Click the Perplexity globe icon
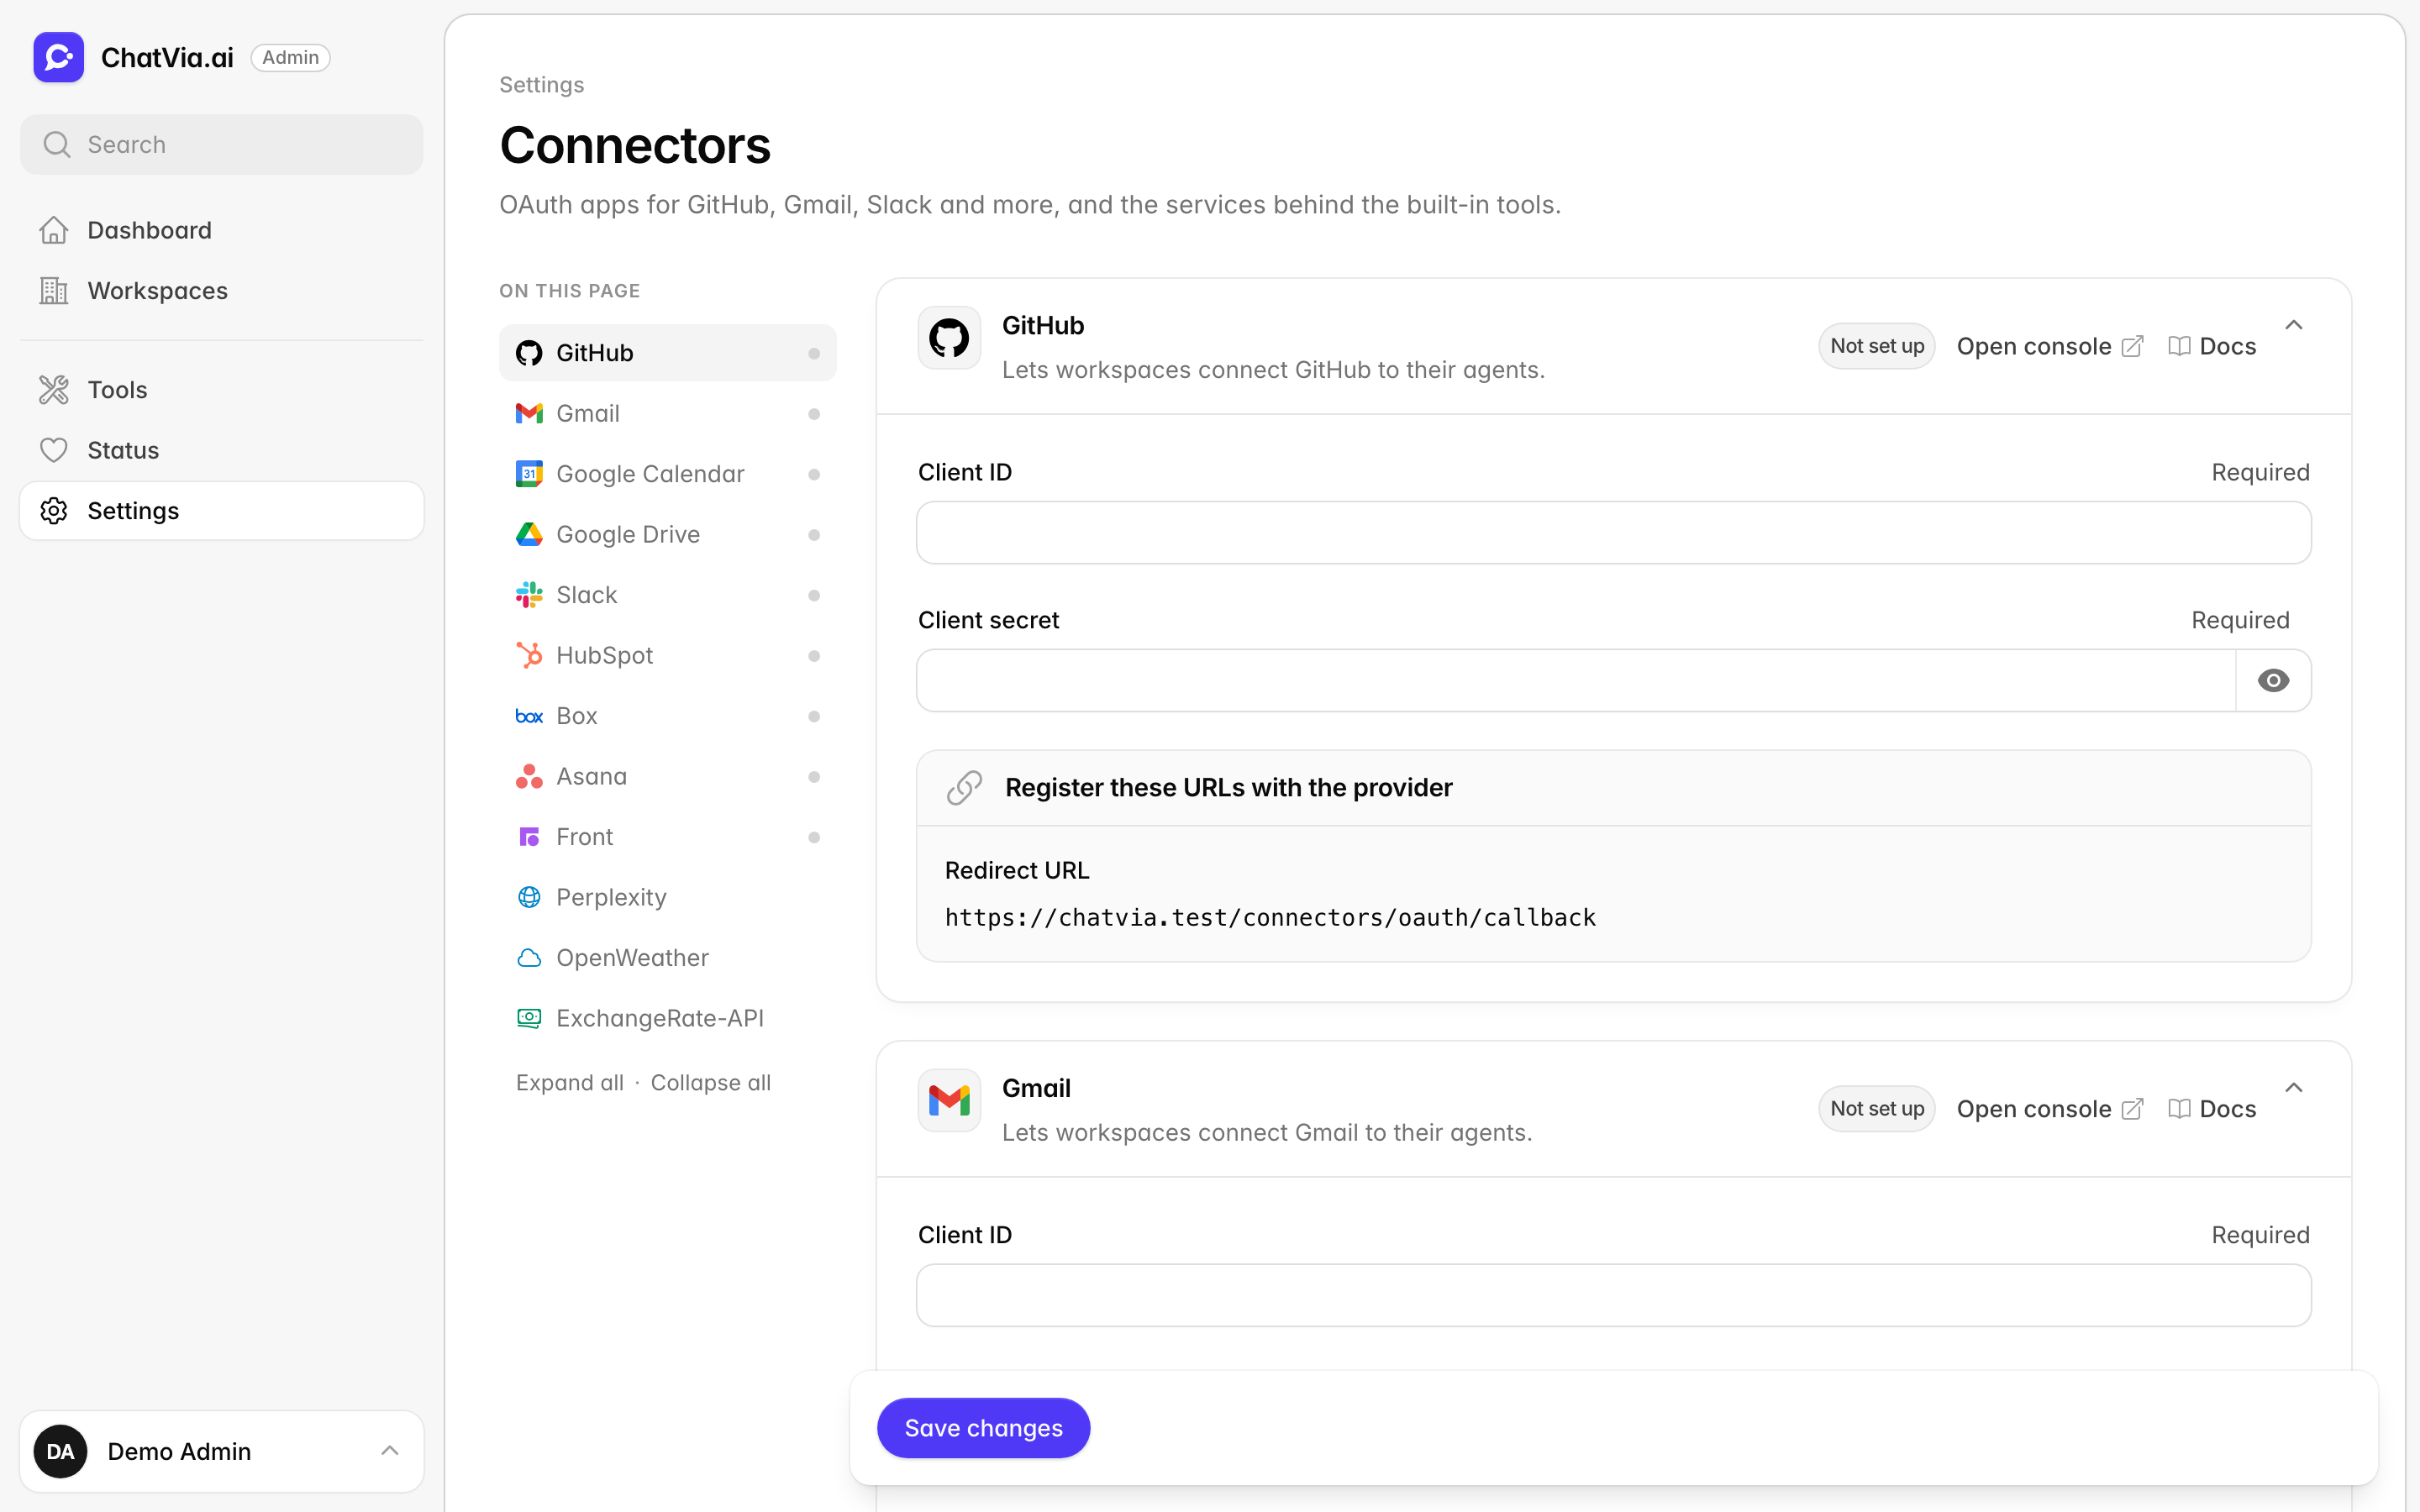 click(x=529, y=897)
